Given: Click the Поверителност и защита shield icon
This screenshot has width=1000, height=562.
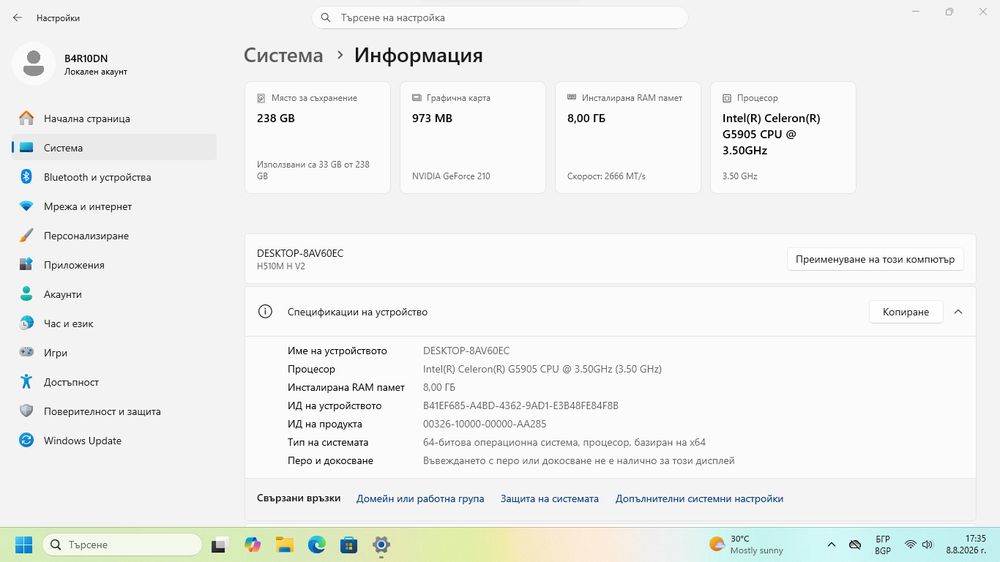Looking at the screenshot, I should click(26, 411).
